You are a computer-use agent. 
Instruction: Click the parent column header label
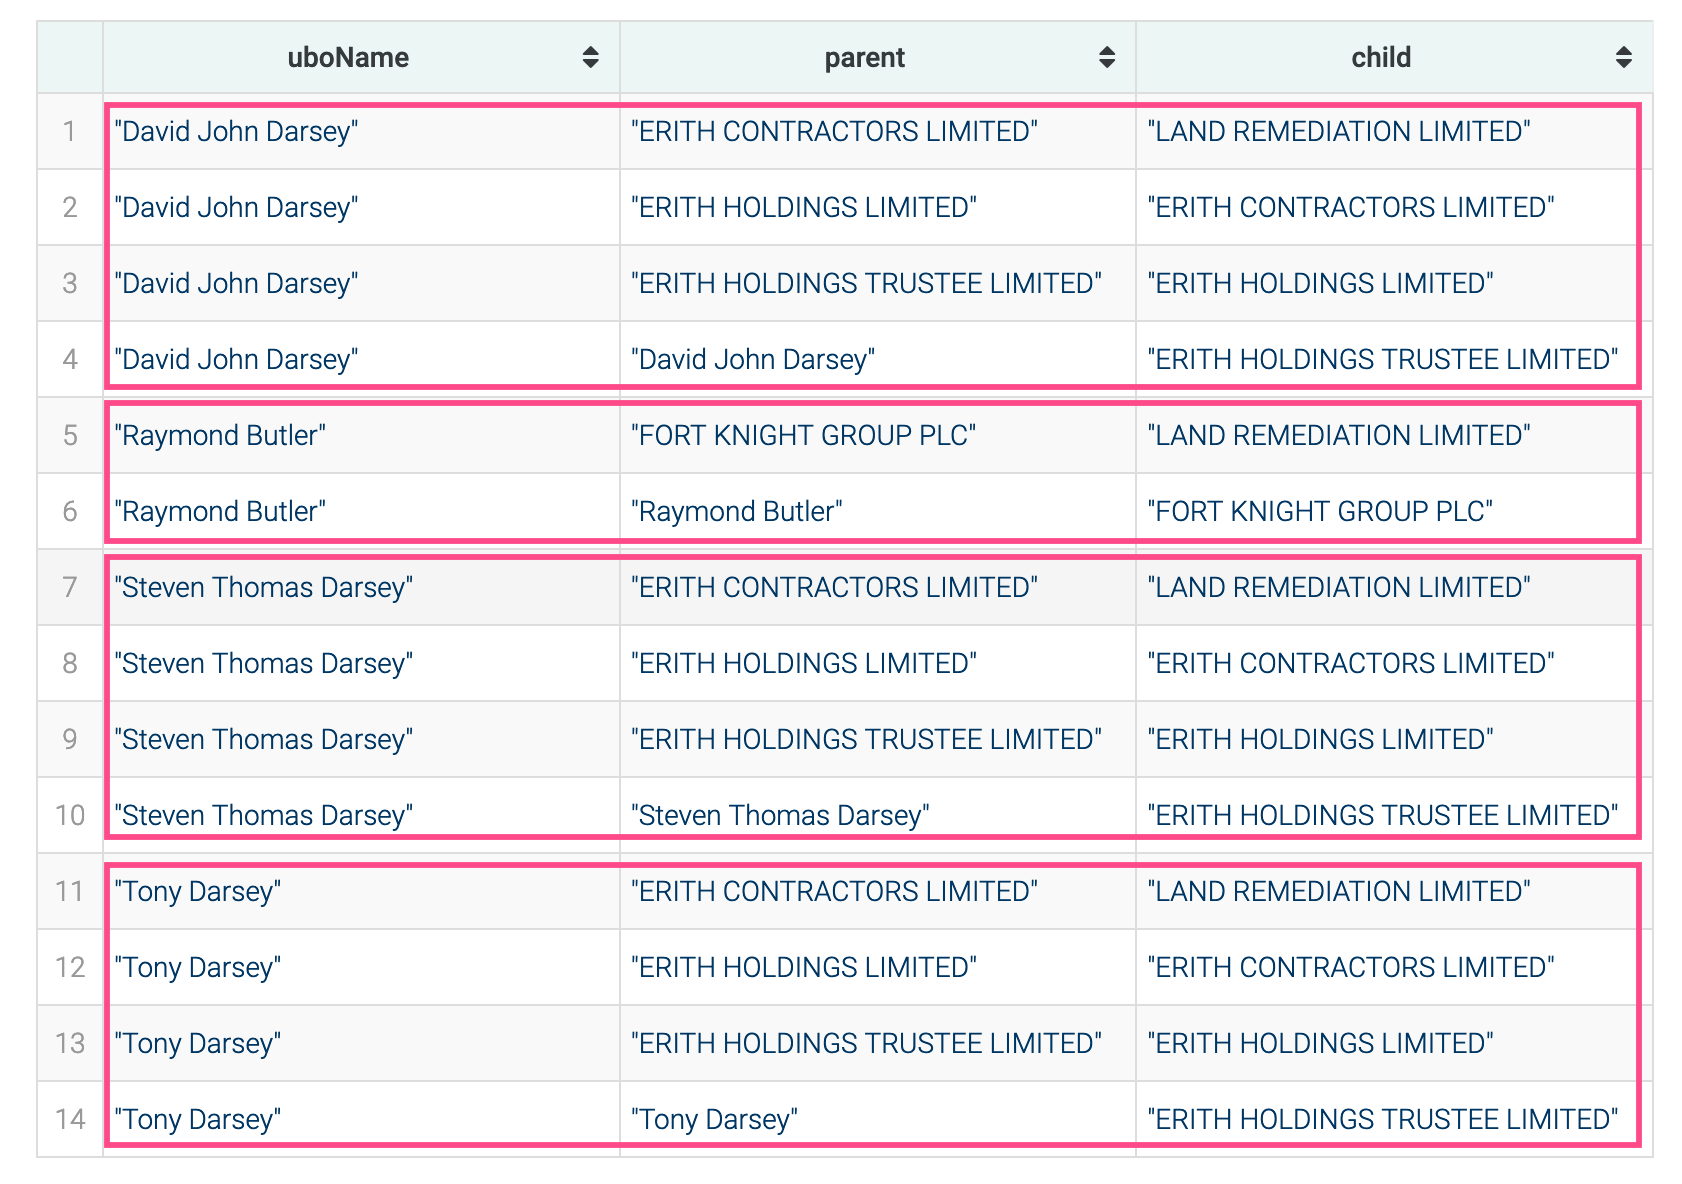point(864,58)
